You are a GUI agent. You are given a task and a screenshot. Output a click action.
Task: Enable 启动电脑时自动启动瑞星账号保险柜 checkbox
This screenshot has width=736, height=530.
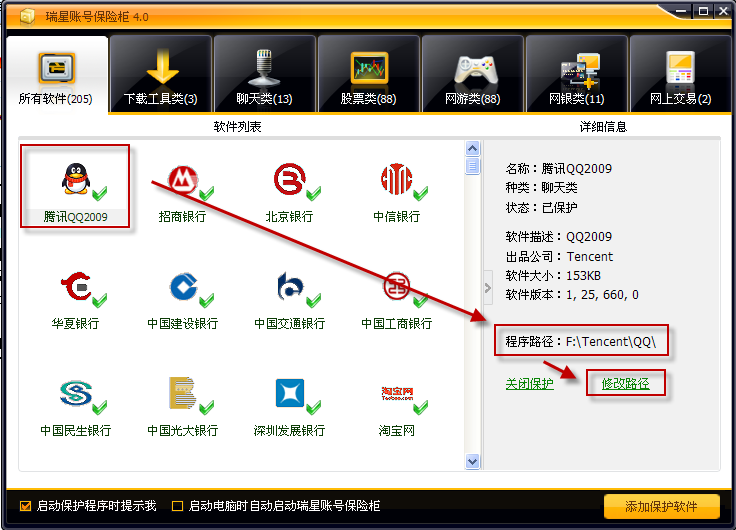pos(177,506)
